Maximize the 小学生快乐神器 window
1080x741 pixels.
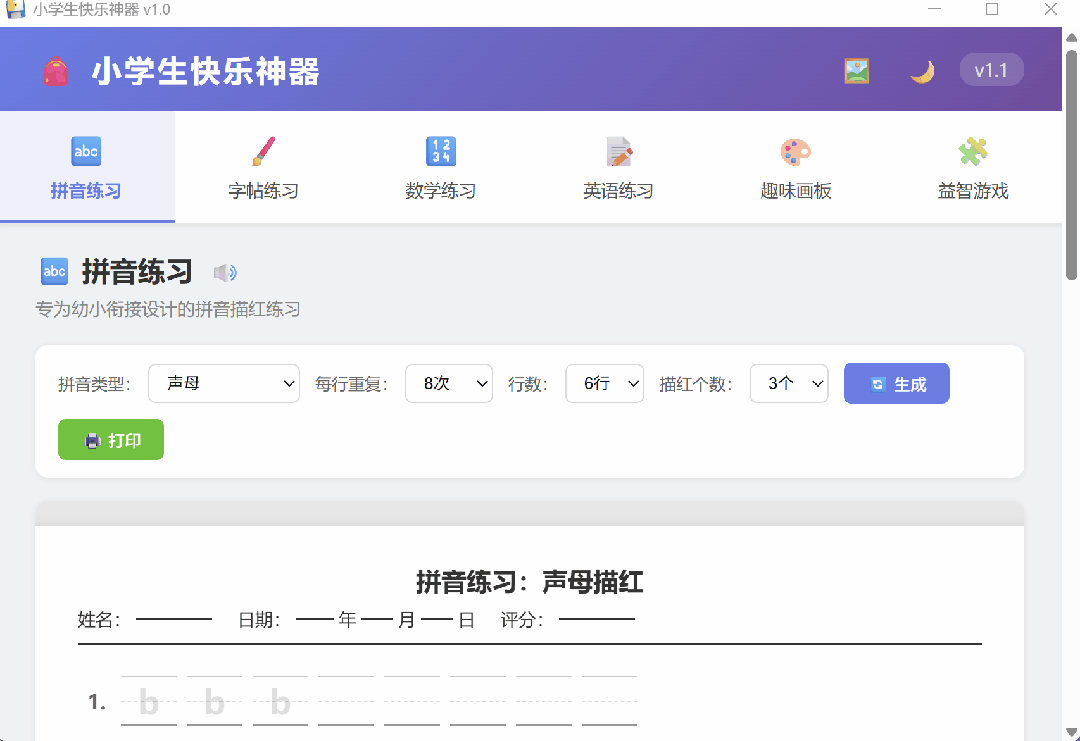coord(992,9)
